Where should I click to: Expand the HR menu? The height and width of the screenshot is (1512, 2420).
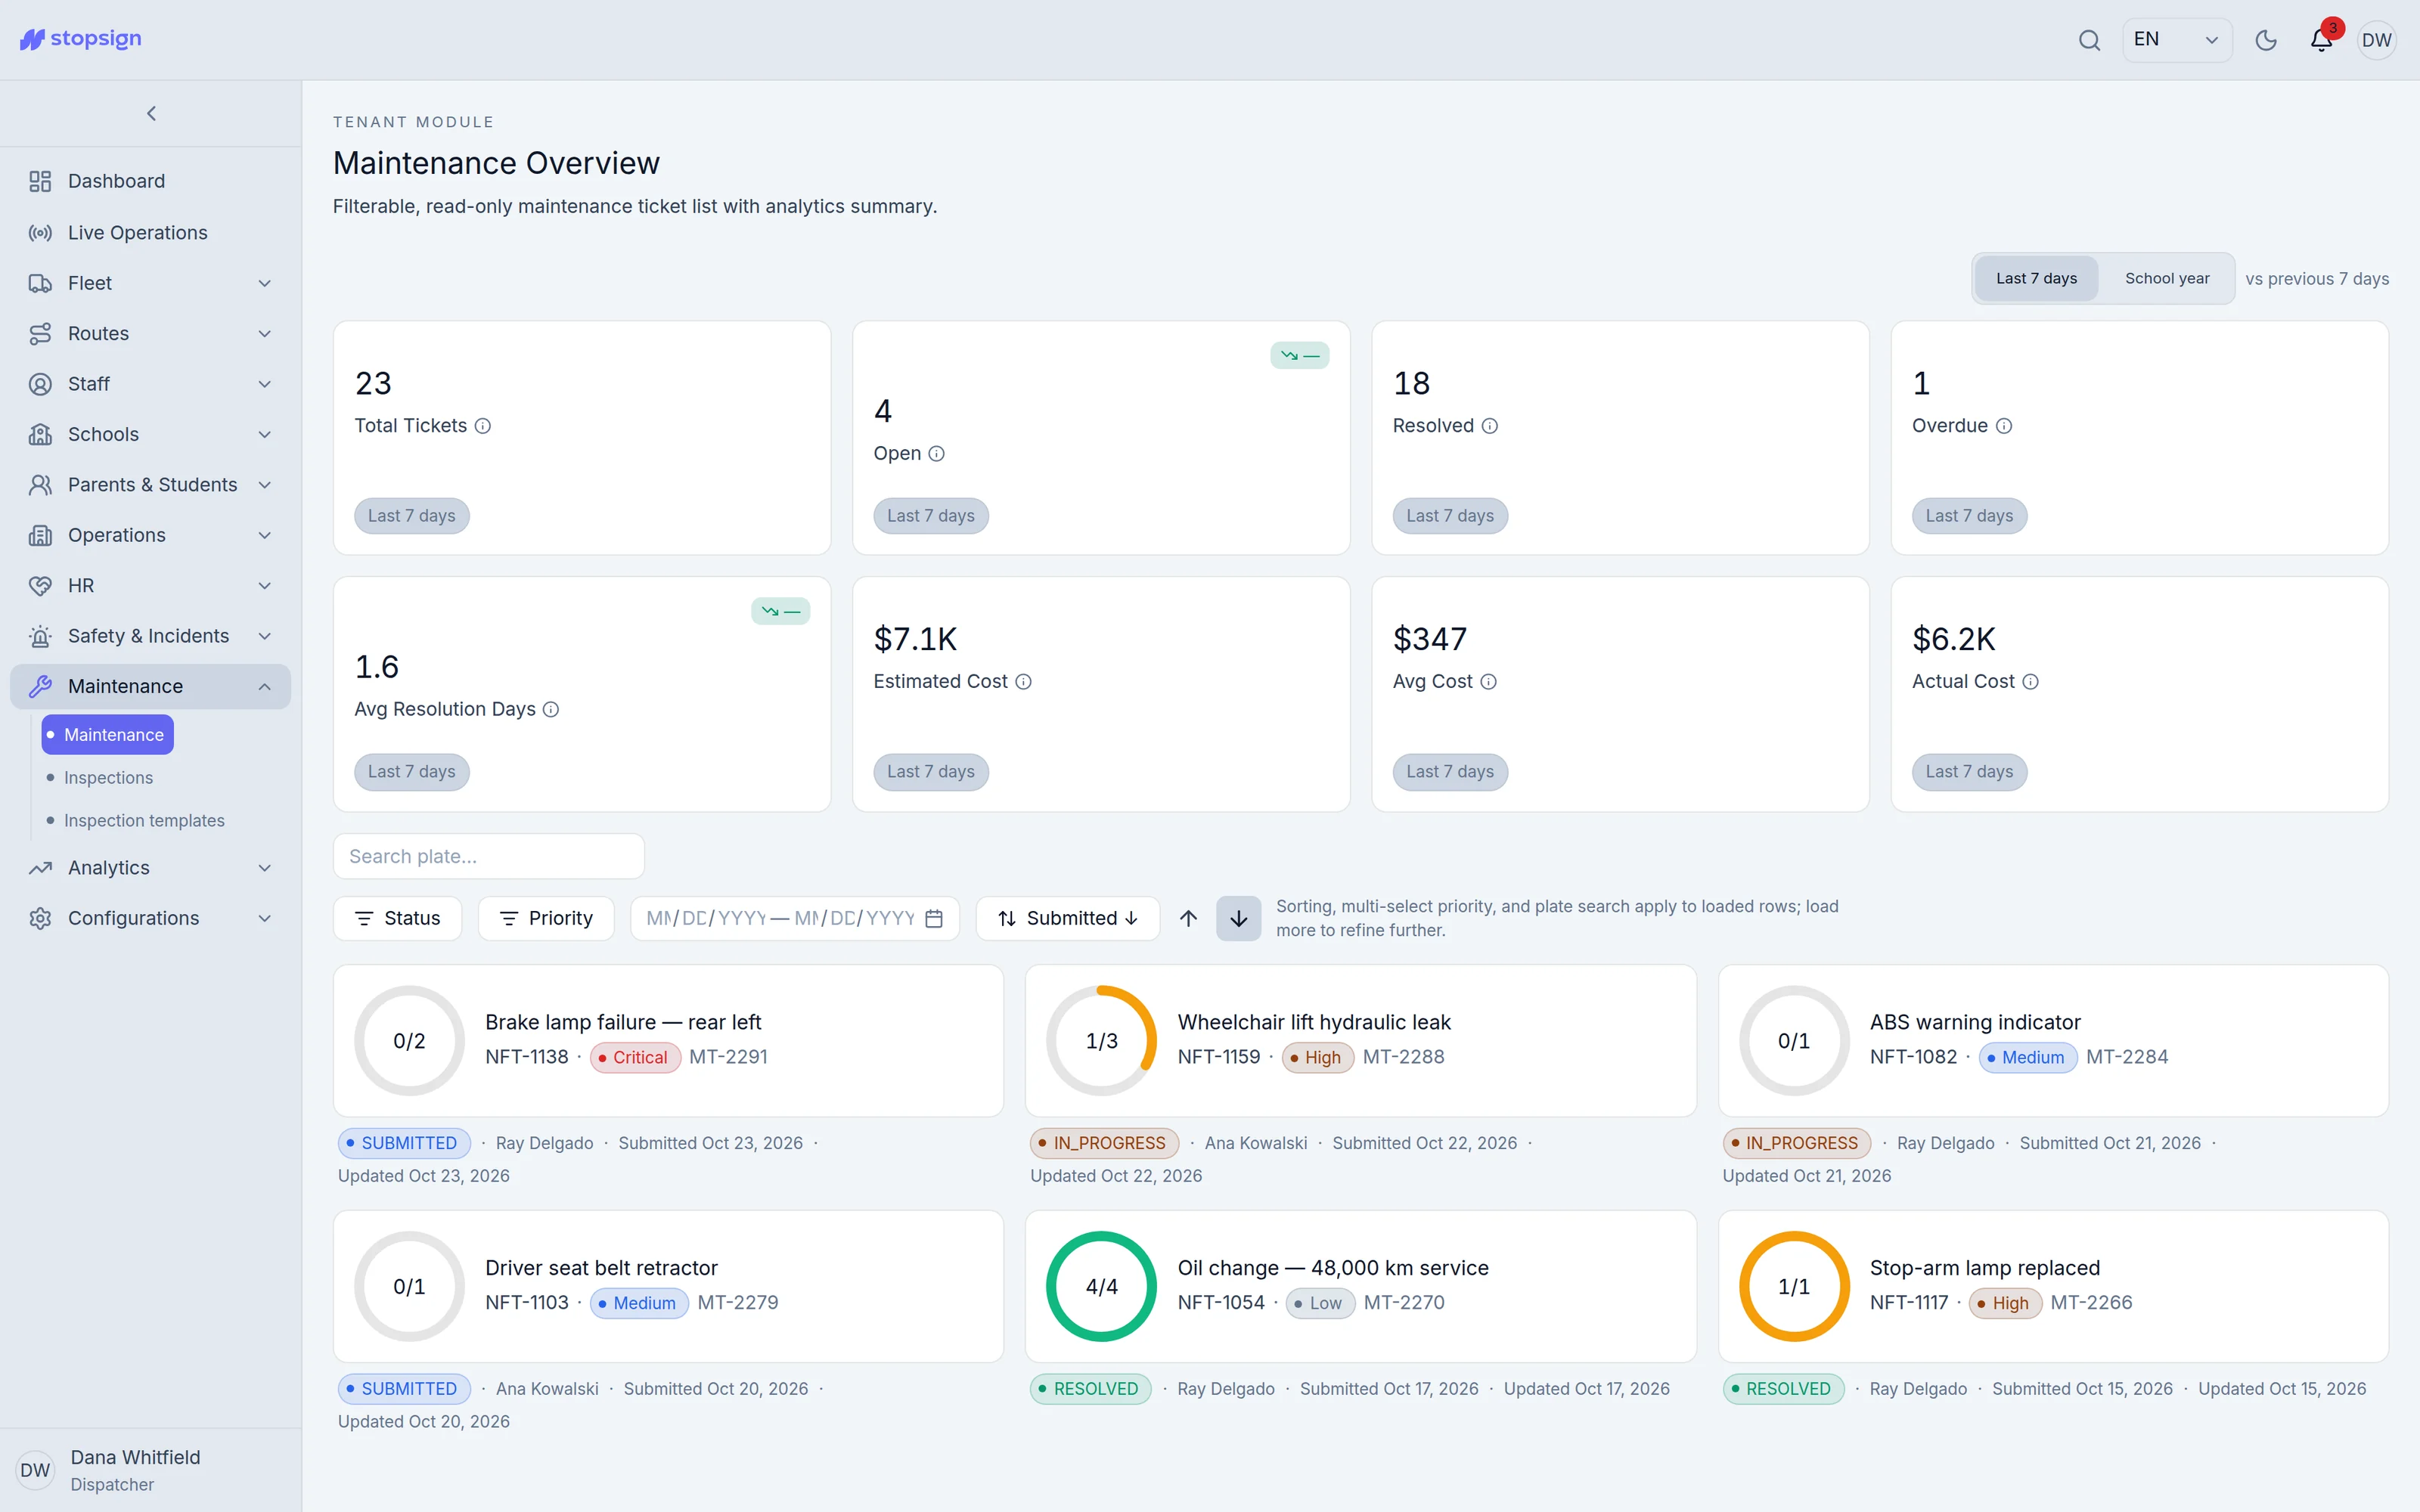pos(151,585)
